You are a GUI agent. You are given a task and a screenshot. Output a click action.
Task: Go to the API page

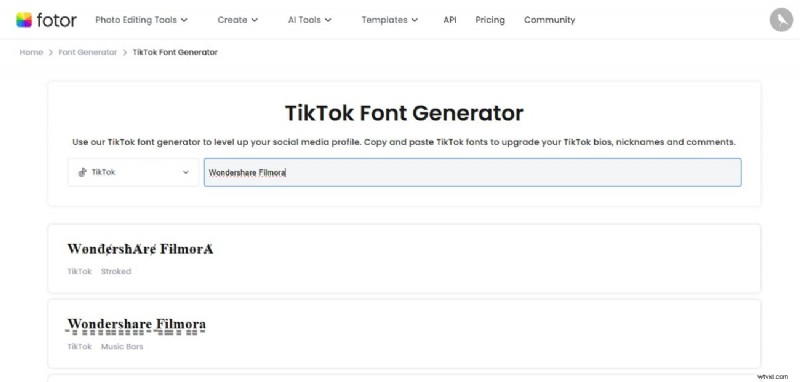click(450, 20)
